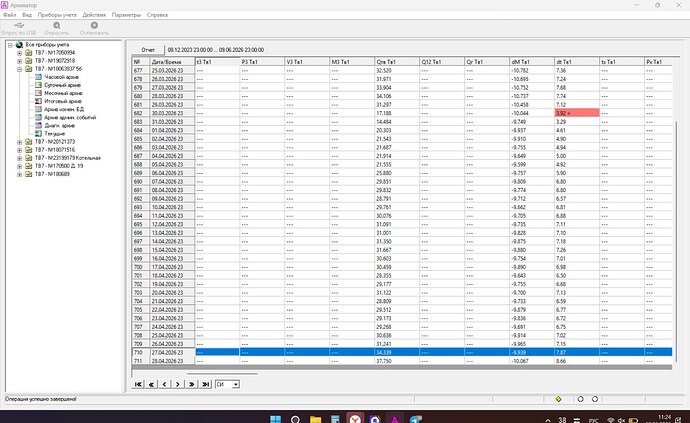Screen dimensions: 690x423
Task: Click the purple Архиватор icon in taskbar
Action: click(x=394, y=419)
